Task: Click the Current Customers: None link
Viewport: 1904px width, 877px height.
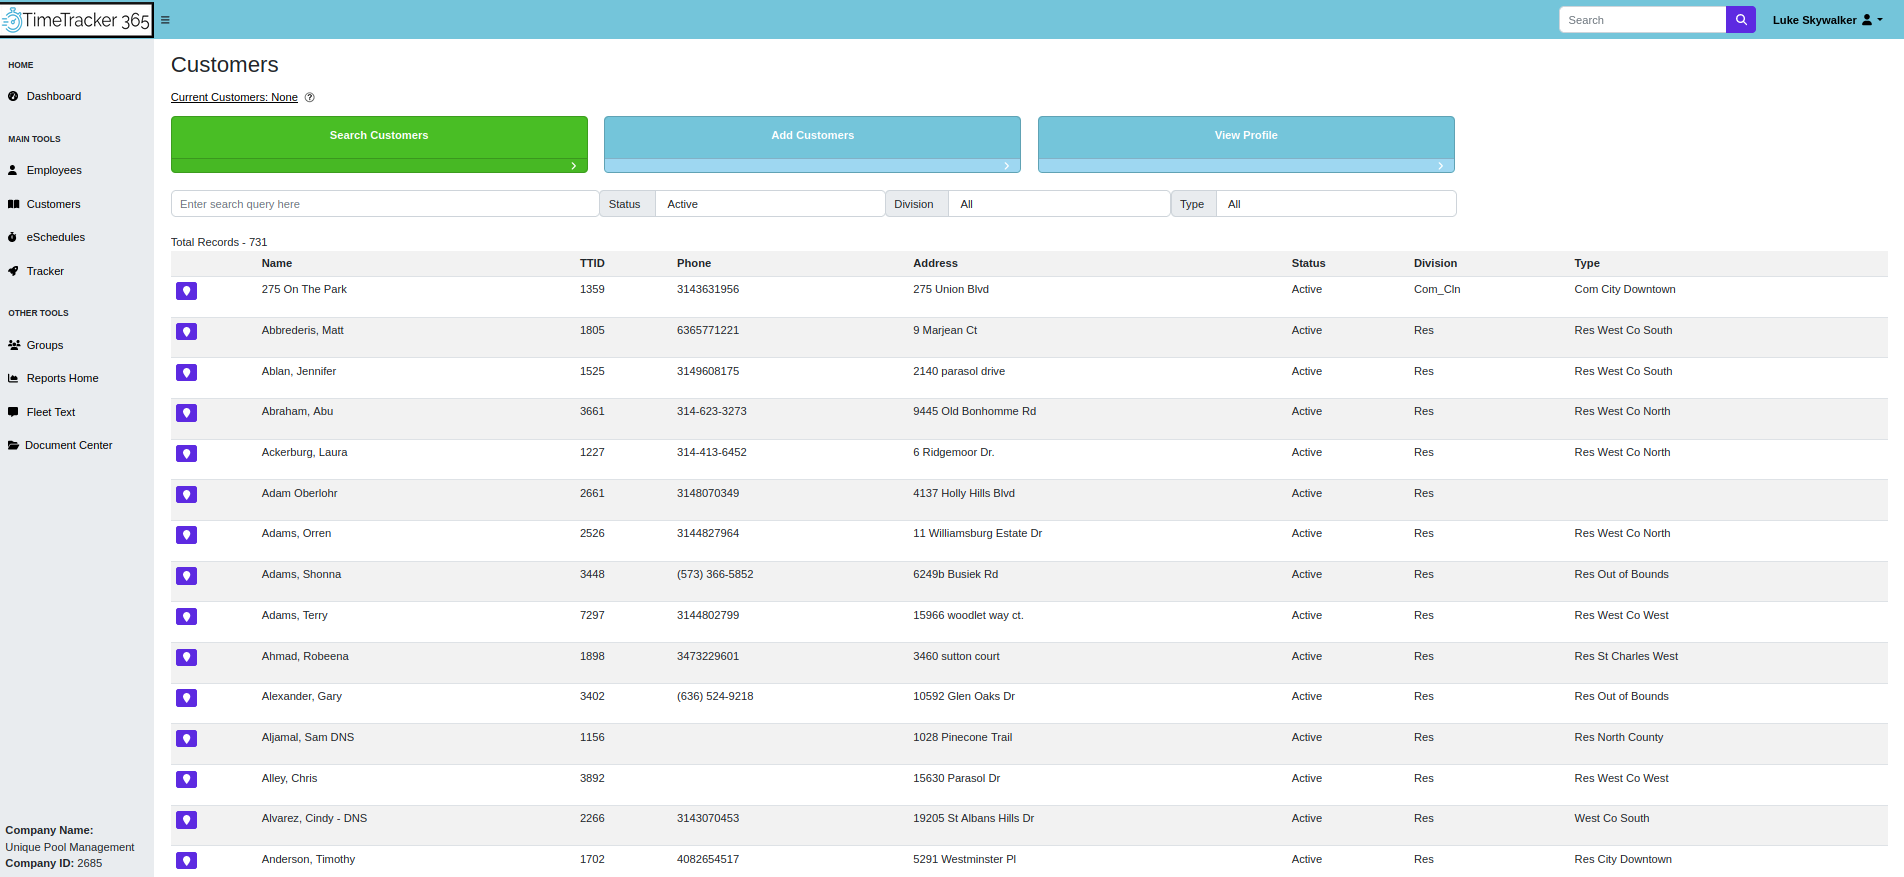Action: pyautogui.click(x=234, y=97)
